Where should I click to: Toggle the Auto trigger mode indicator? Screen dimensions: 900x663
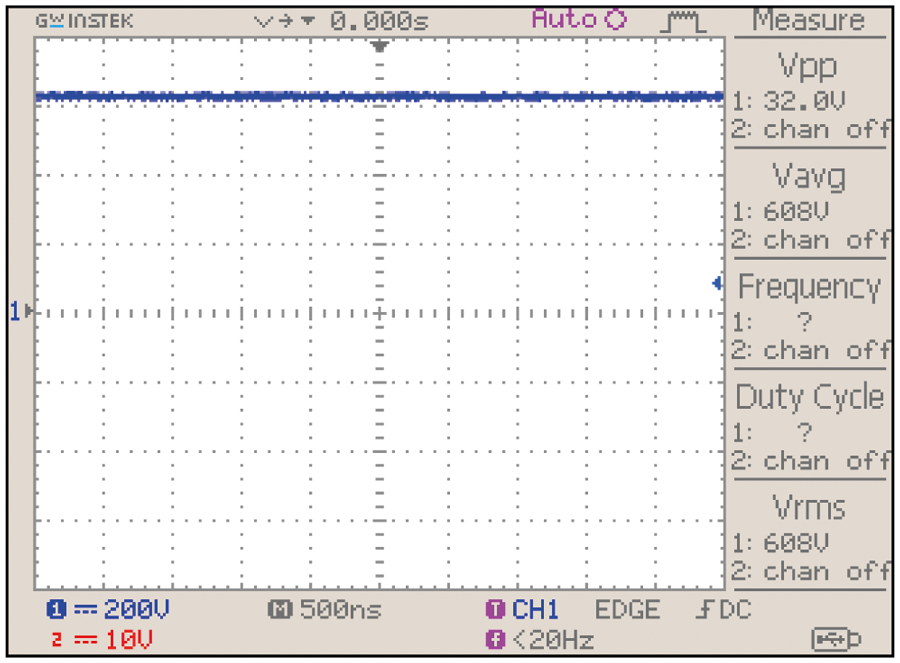tap(578, 20)
